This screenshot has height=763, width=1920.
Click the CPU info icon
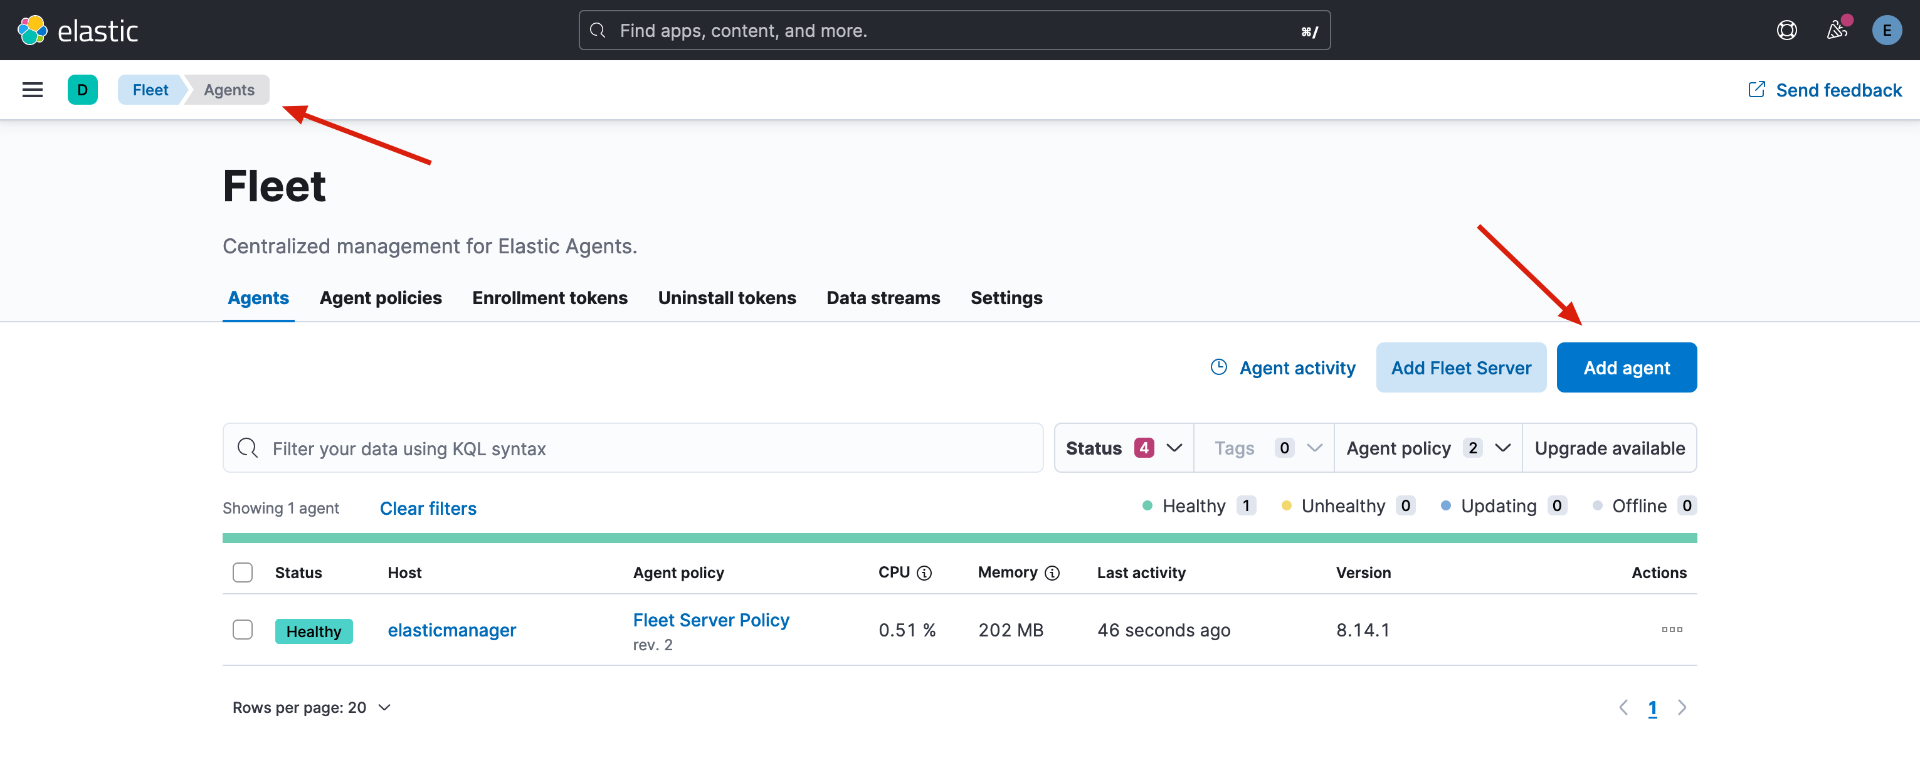point(925,573)
